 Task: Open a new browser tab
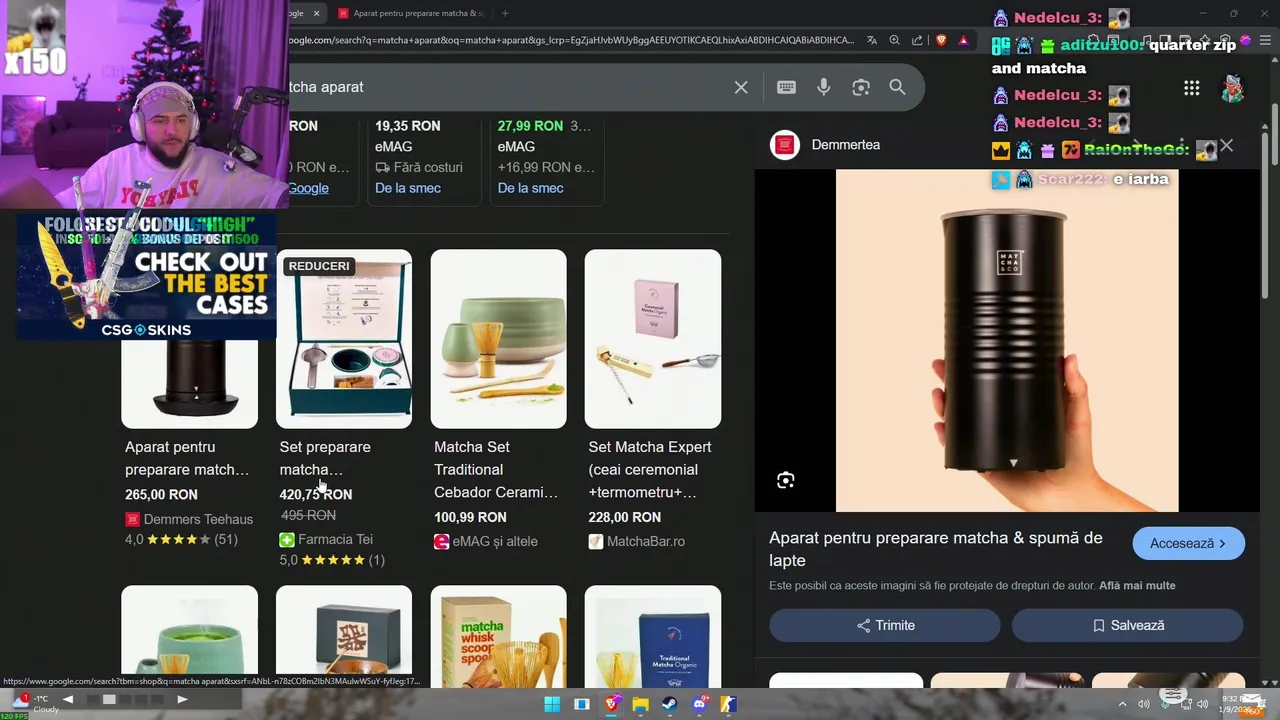click(505, 13)
